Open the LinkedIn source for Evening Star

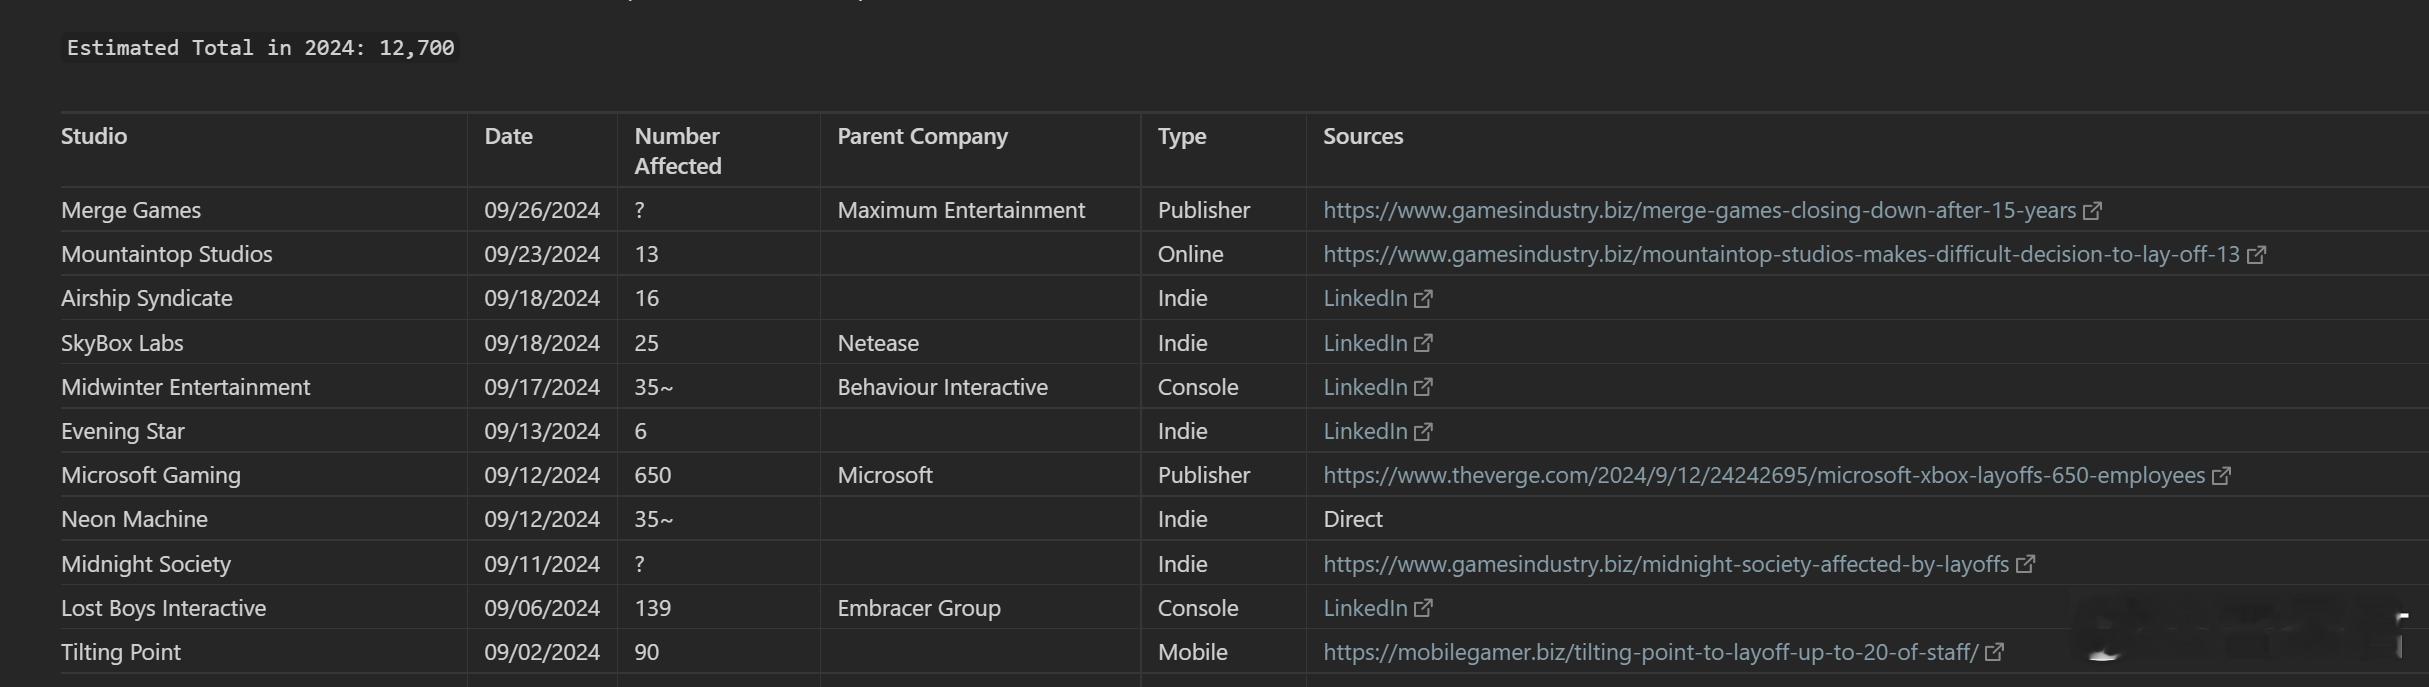tap(1365, 431)
